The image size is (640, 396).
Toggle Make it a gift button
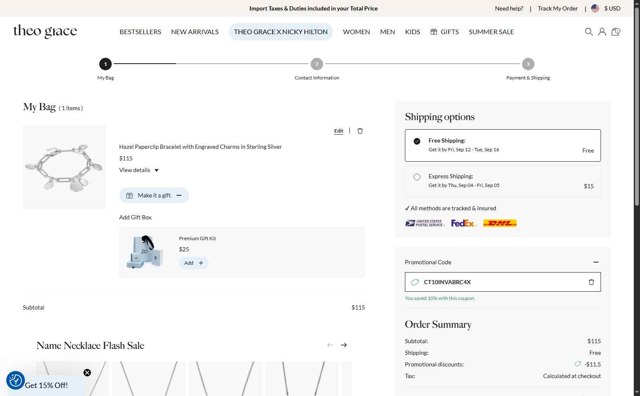pyautogui.click(x=154, y=195)
